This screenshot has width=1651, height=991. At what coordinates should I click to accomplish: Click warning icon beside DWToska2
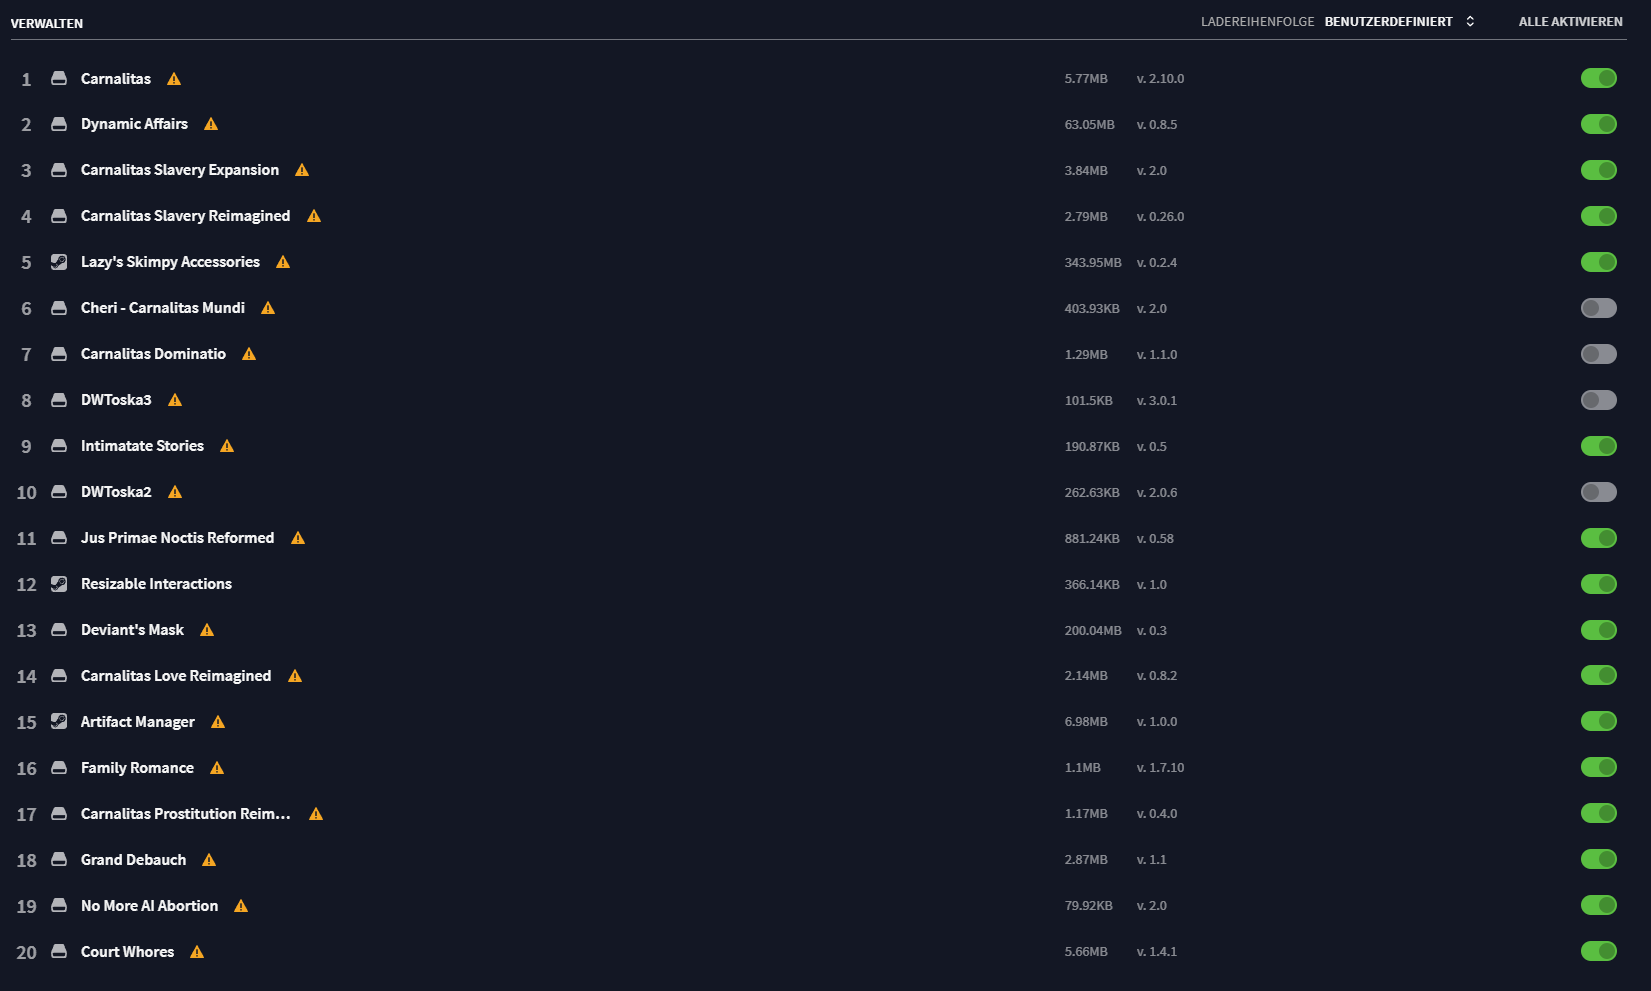tap(175, 493)
